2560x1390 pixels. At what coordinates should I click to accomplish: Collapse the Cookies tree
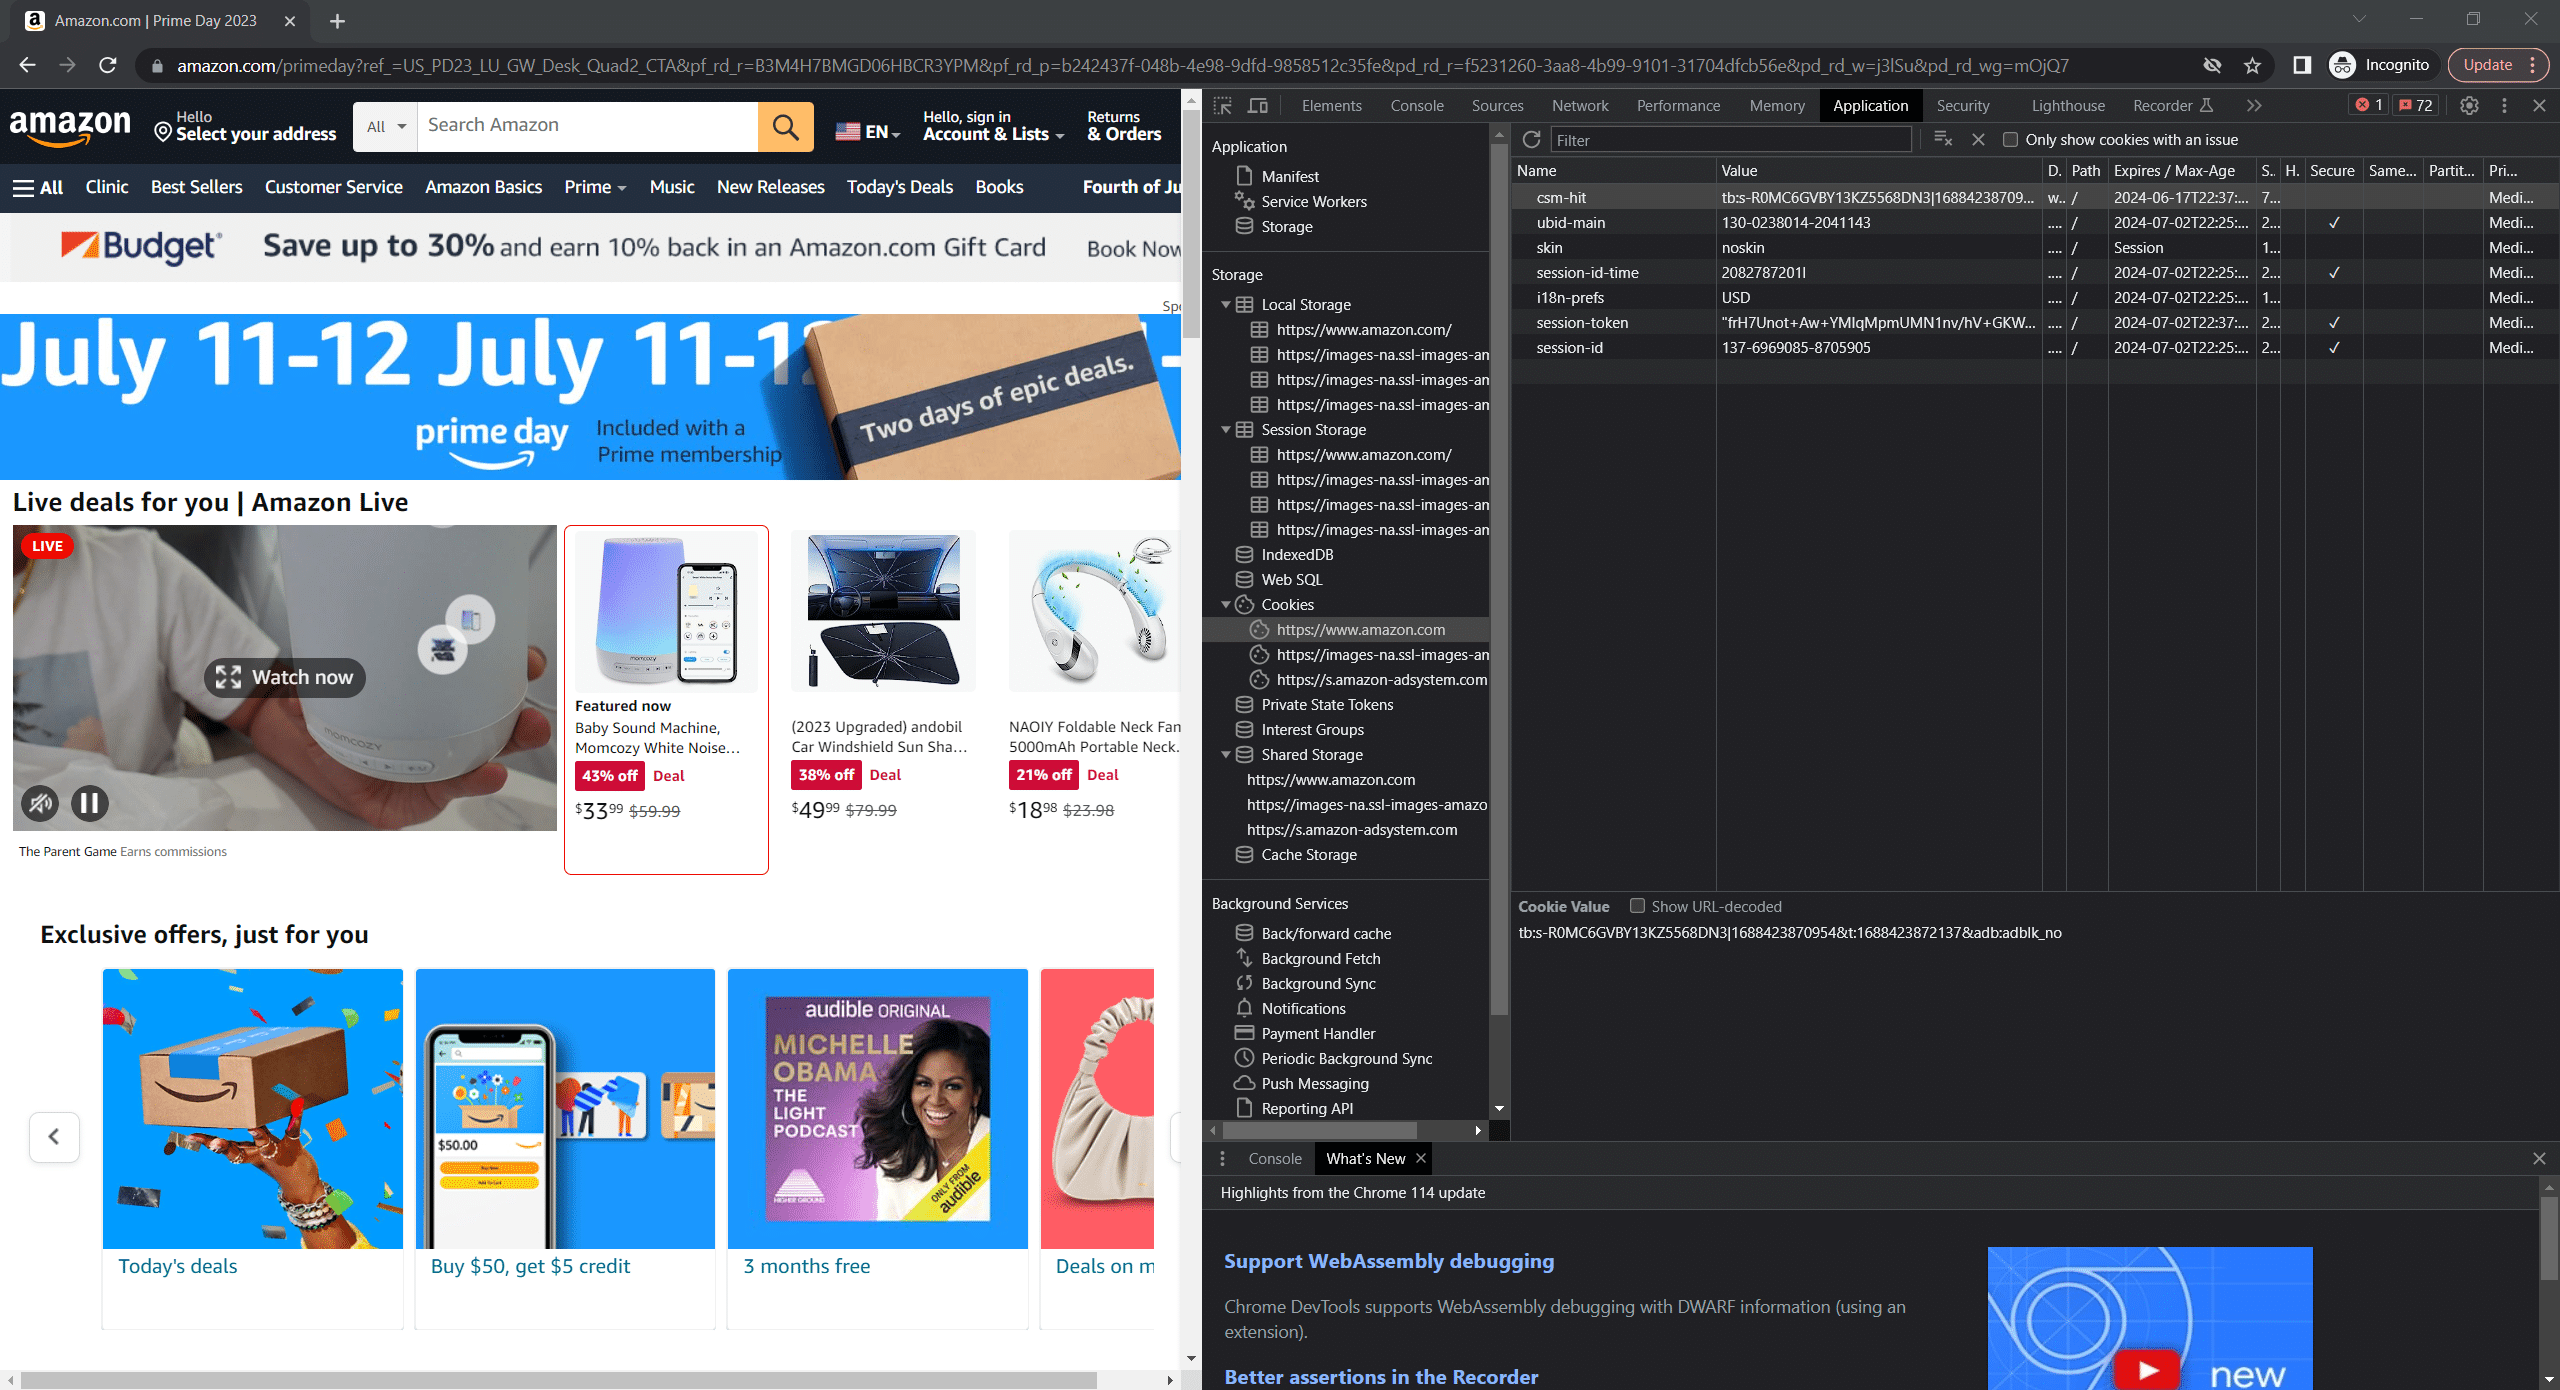[1226, 604]
